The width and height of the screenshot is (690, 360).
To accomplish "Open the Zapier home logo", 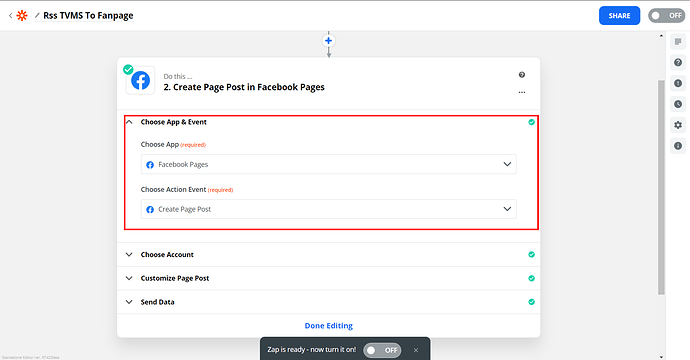I will pos(22,16).
